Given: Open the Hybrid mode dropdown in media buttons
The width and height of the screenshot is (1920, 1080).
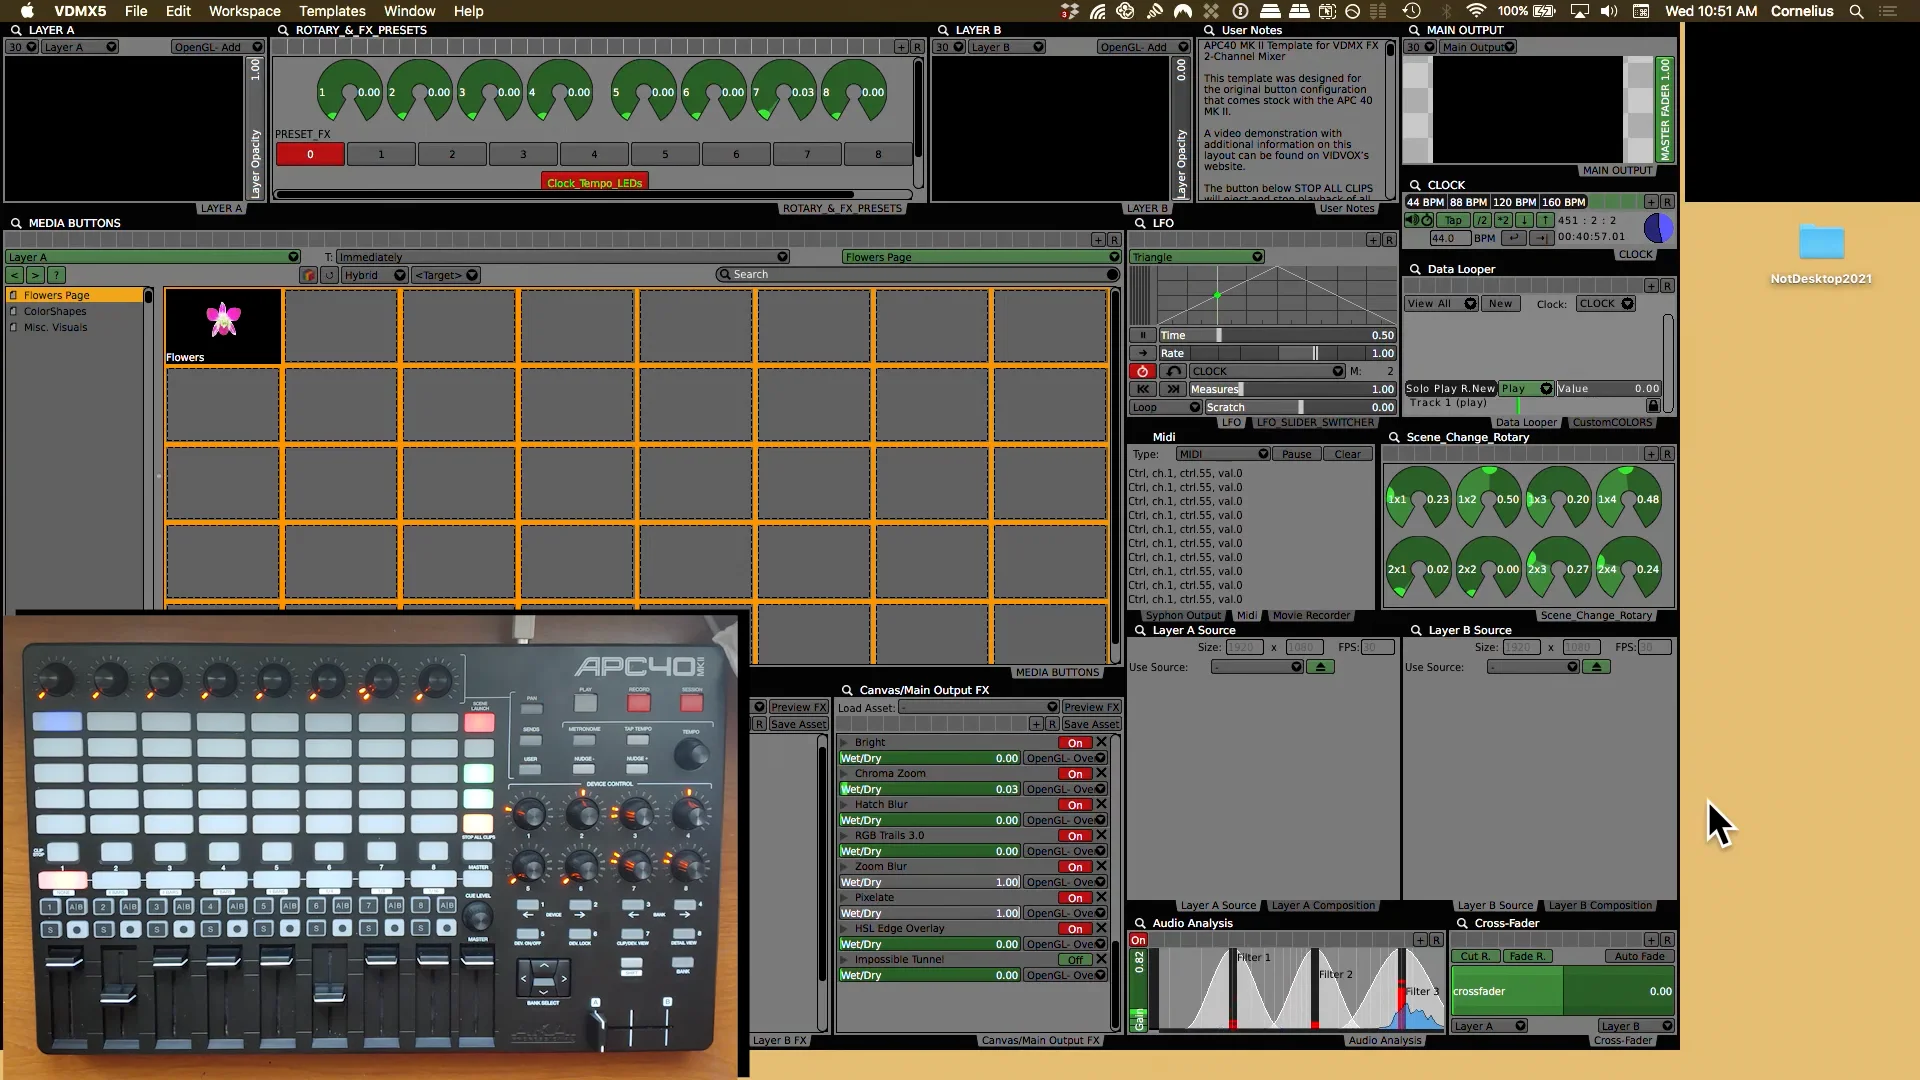Looking at the screenshot, I should tap(374, 275).
